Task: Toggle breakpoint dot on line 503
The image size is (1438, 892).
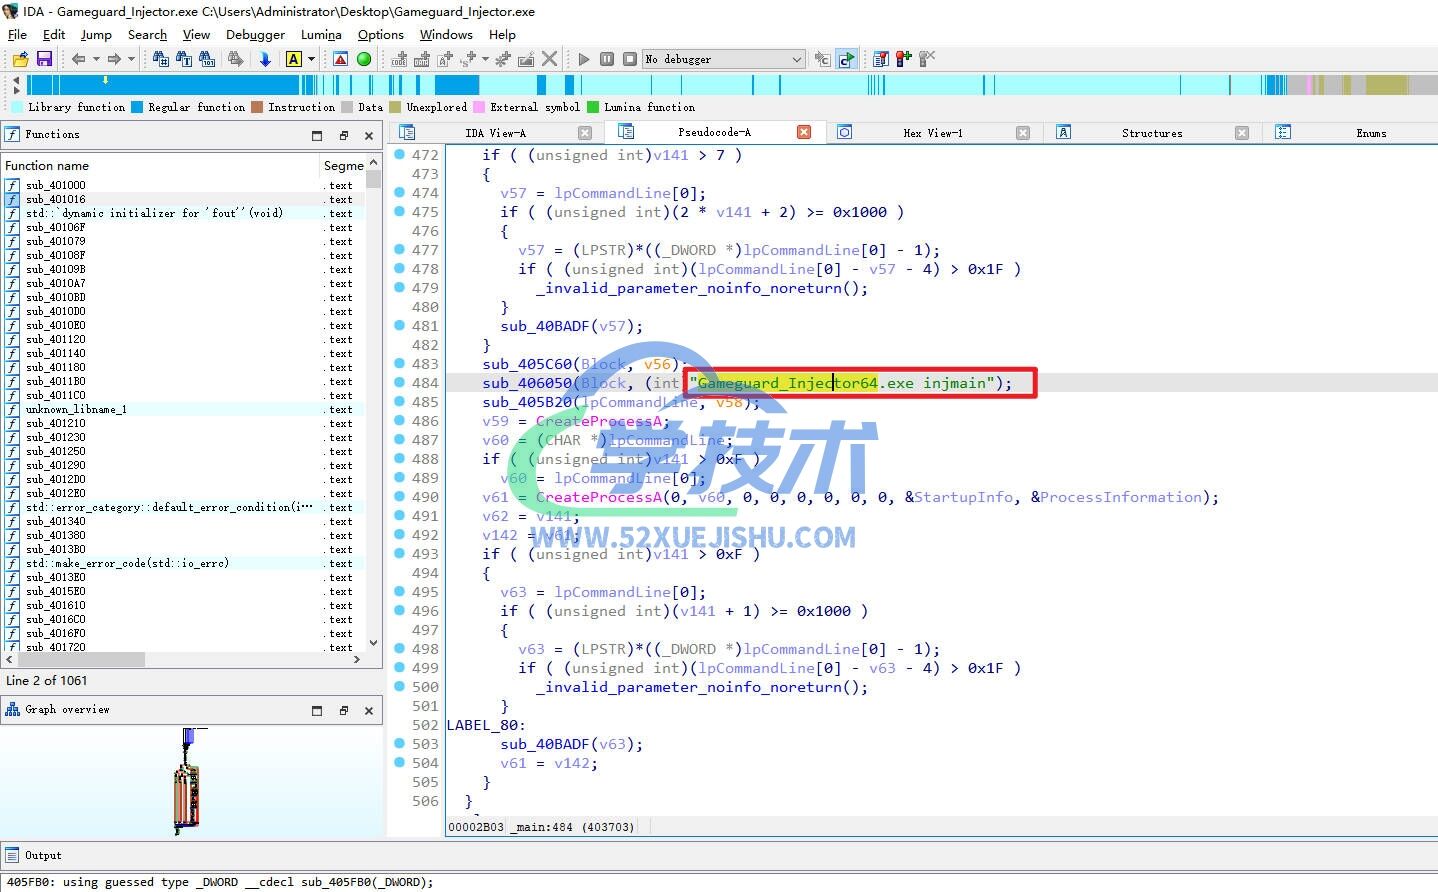Action: pyautogui.click(x=399, y=744)
